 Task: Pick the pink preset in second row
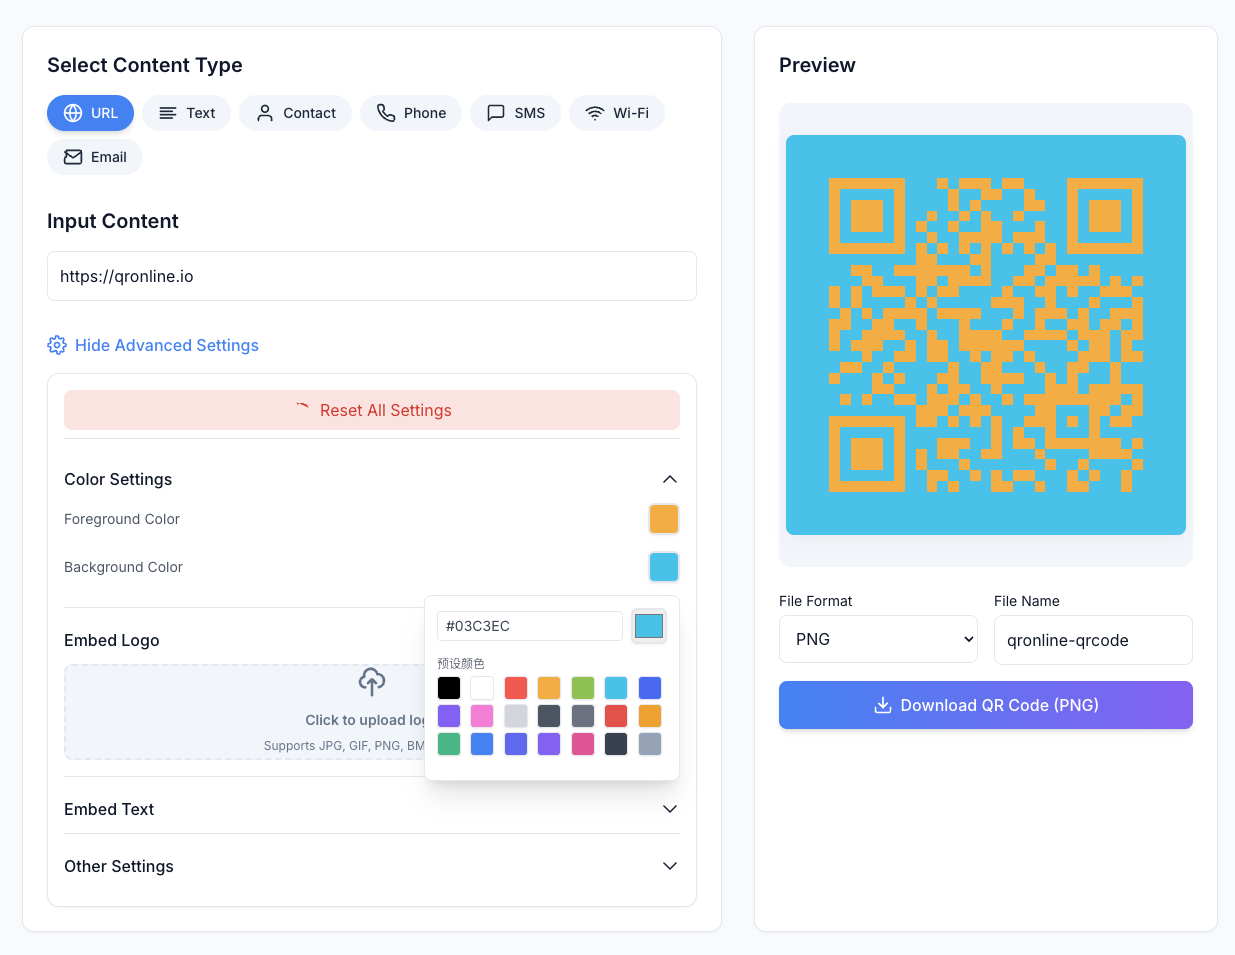(x=482, y=716)
